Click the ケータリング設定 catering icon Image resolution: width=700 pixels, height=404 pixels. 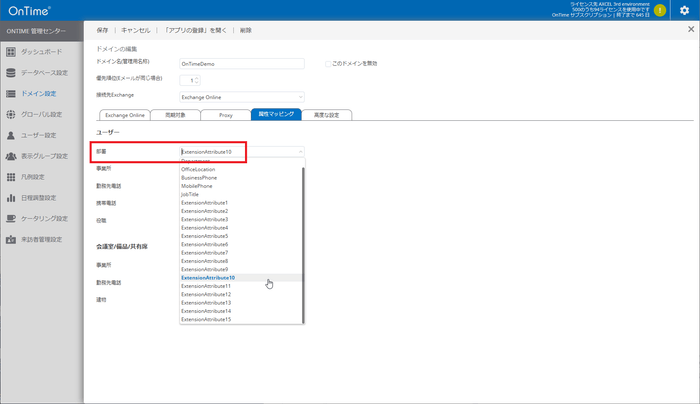pos(11,218)
